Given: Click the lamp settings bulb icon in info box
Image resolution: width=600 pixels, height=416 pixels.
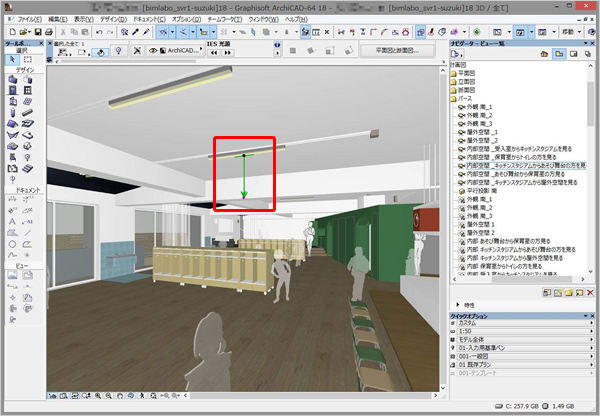Looking at the screenshot, I should coord(119,51).
